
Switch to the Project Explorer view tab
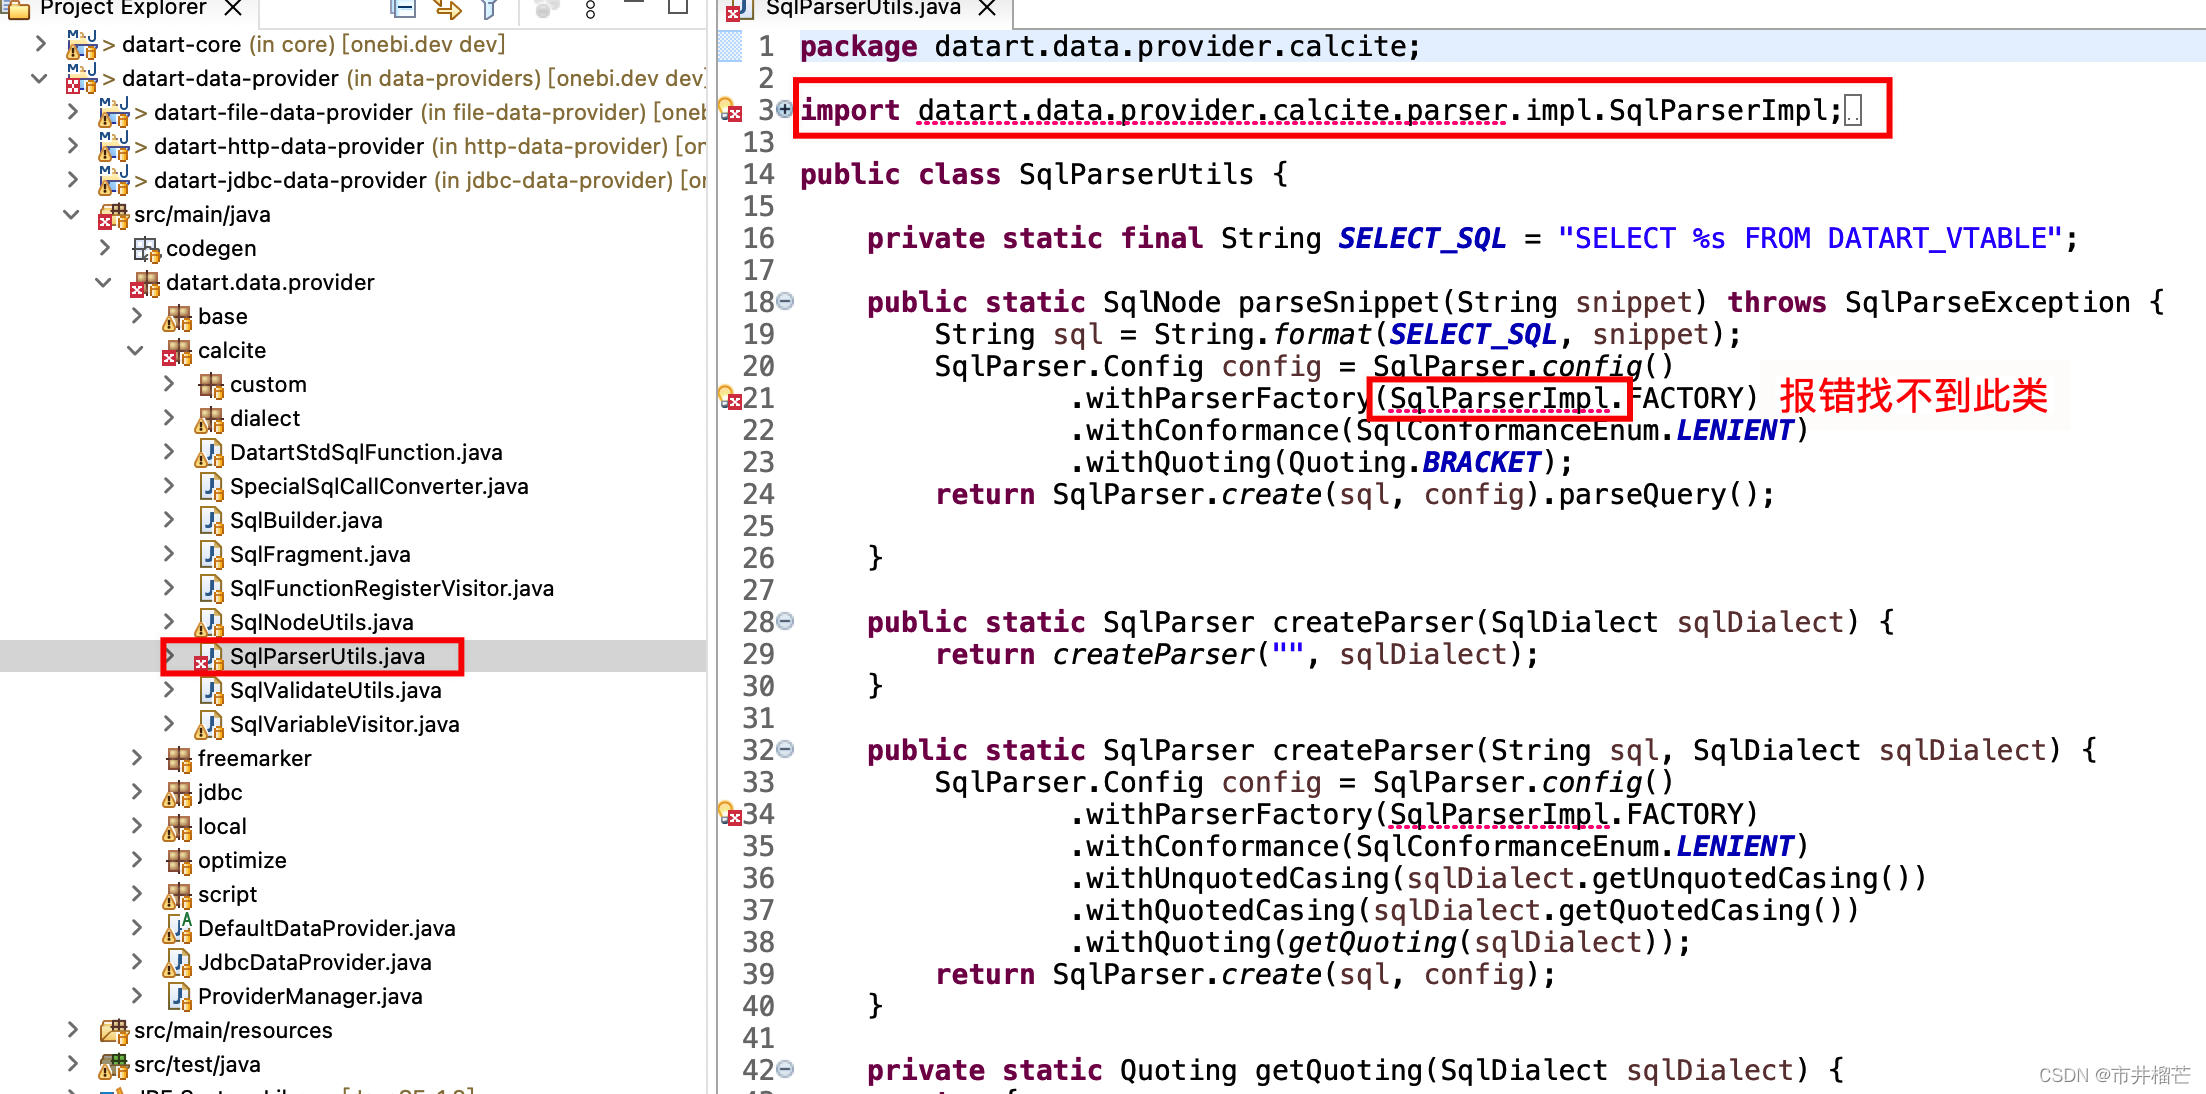tap(122, 9)
